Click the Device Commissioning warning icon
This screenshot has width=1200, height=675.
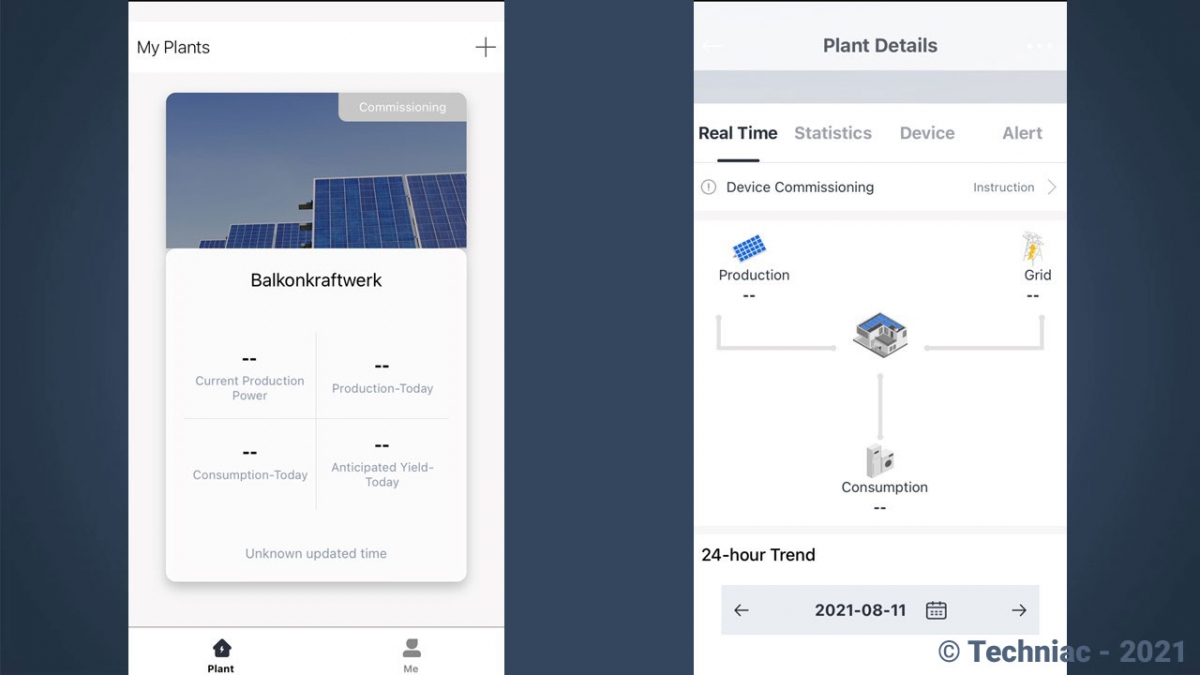(710, 187)
